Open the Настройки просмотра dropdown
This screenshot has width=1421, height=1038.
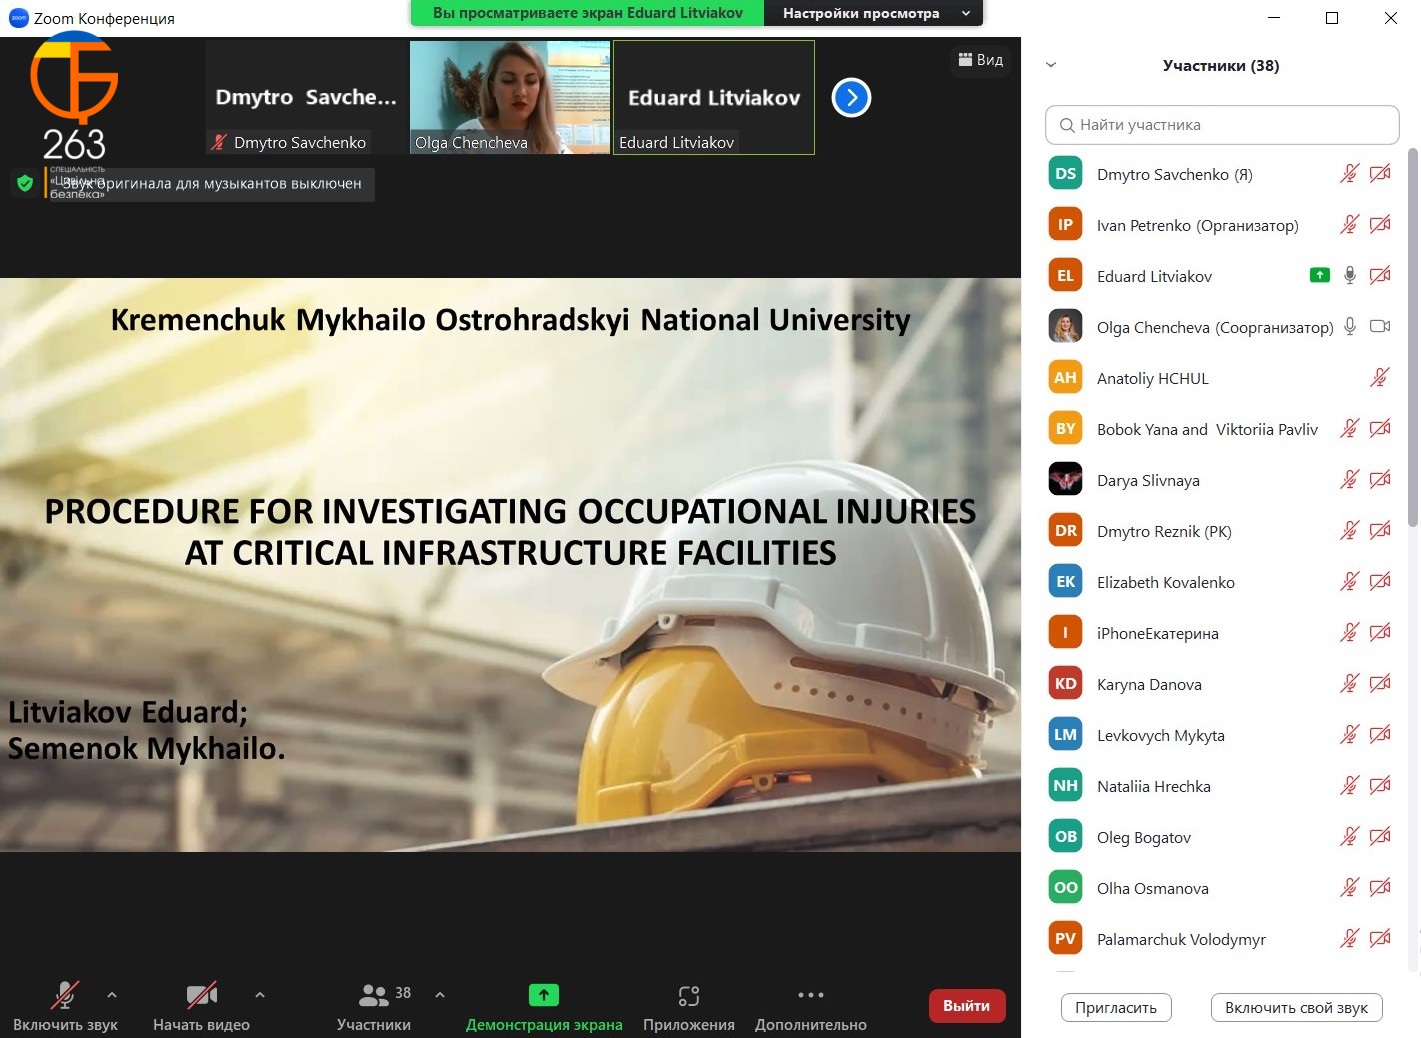875,13
